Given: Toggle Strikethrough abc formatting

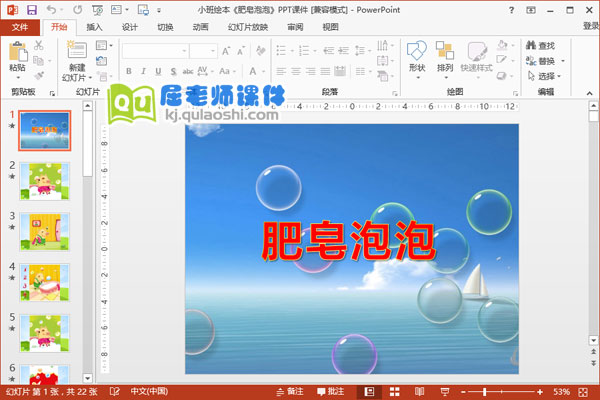Looking at the screenshot, I should pyautogui.click(x=188, y=71).
